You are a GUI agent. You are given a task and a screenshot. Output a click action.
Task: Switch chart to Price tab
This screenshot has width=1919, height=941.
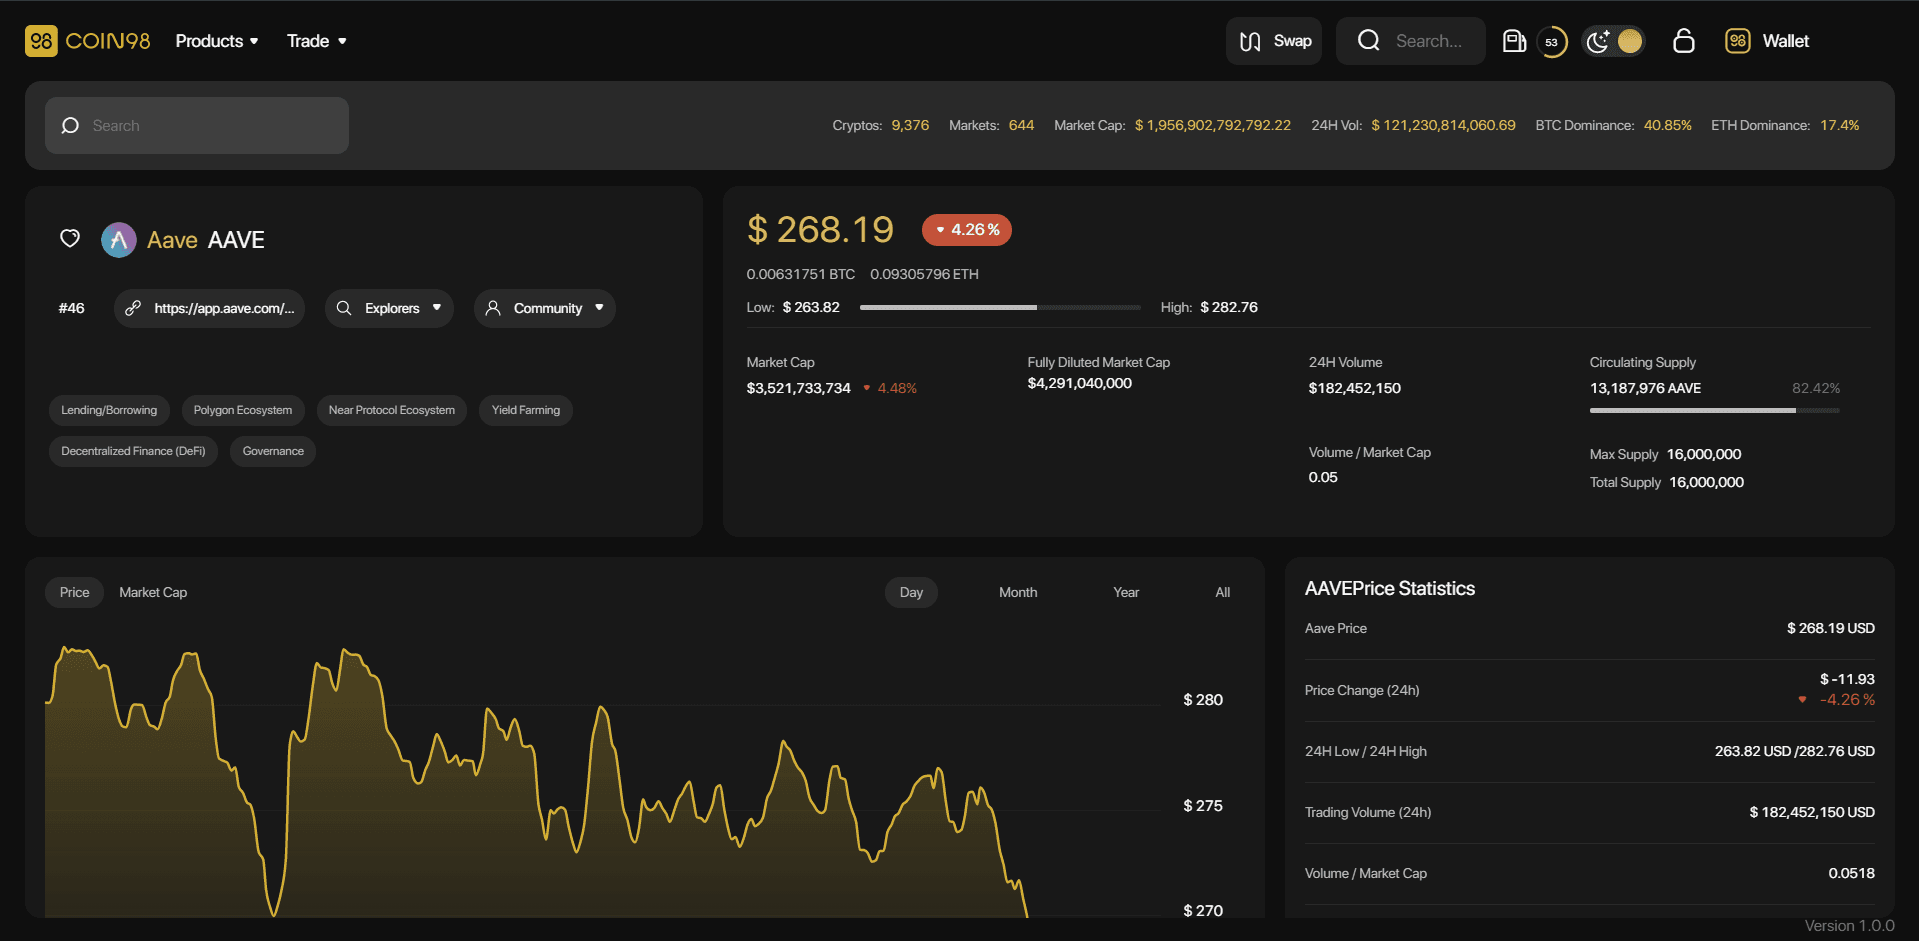pyautogui.click(x=74, y=592)
